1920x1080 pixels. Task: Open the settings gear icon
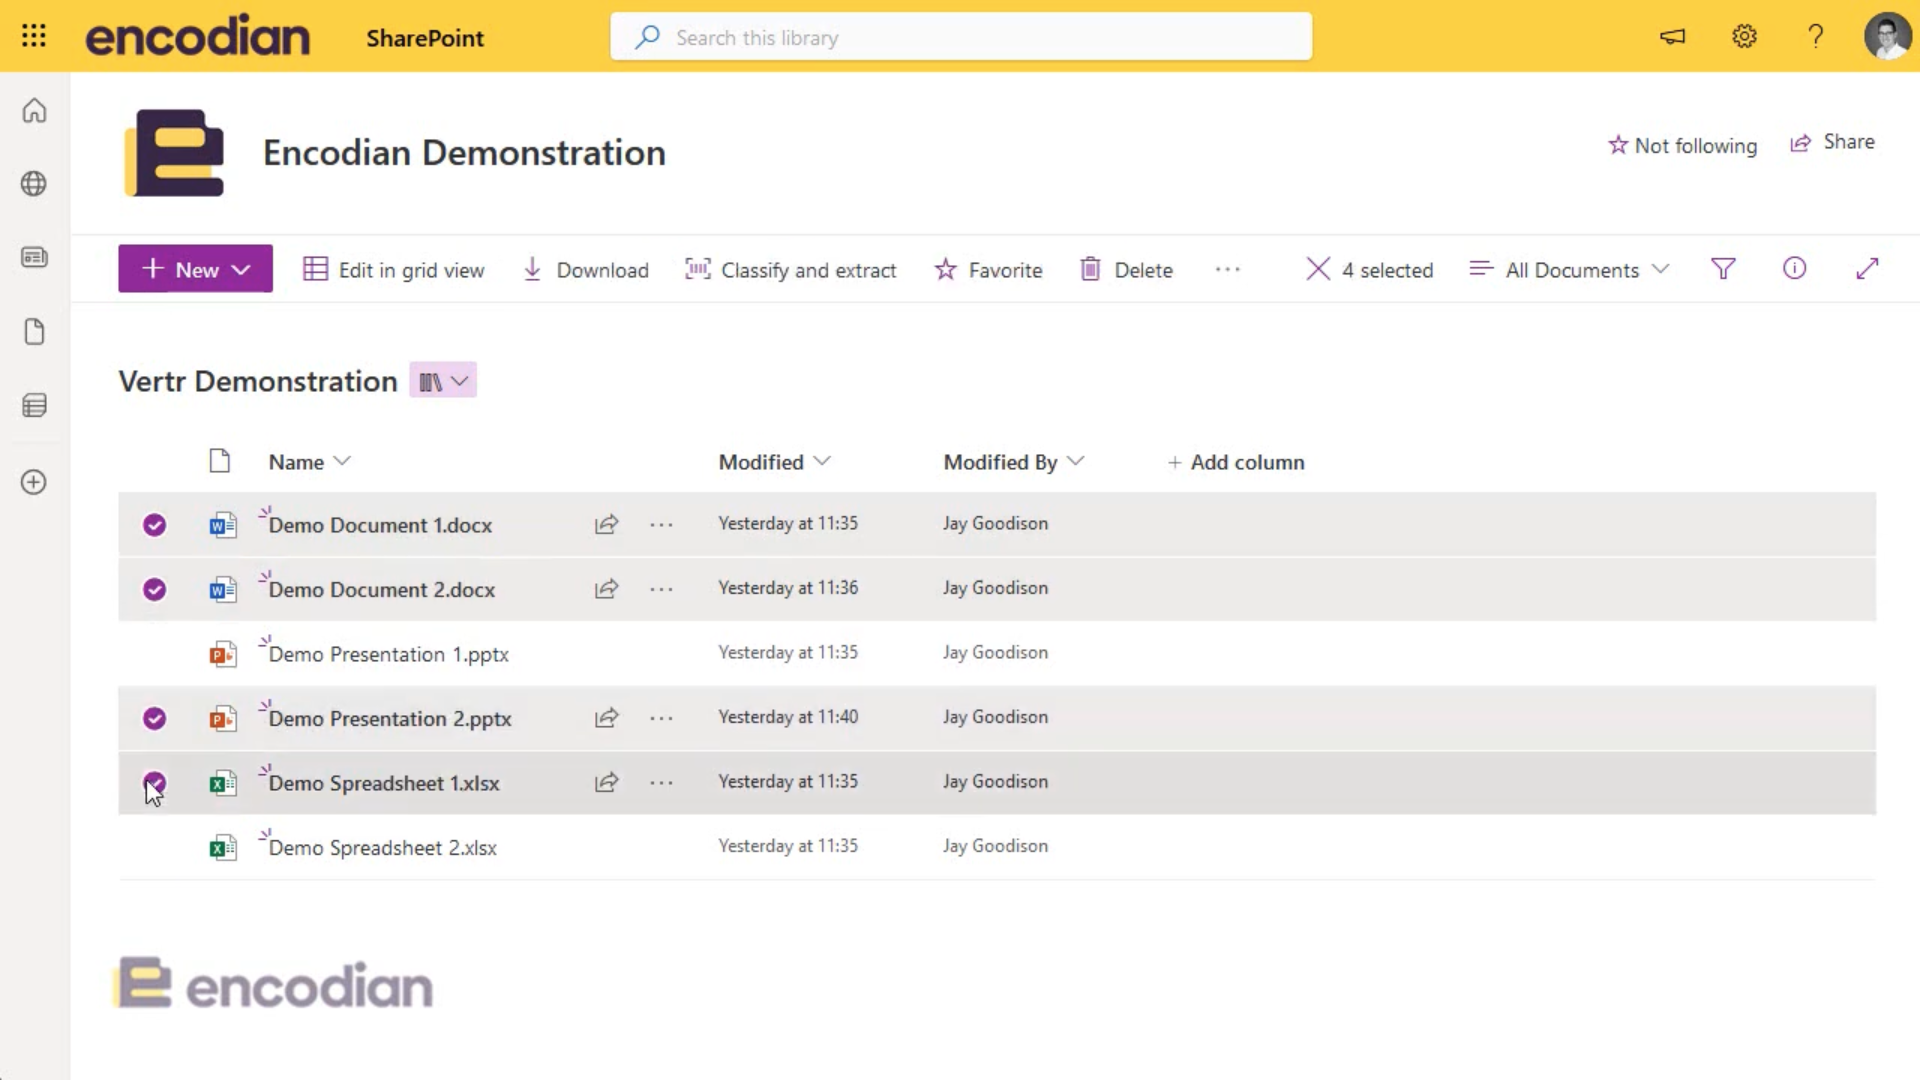[x=1744, y=37]
